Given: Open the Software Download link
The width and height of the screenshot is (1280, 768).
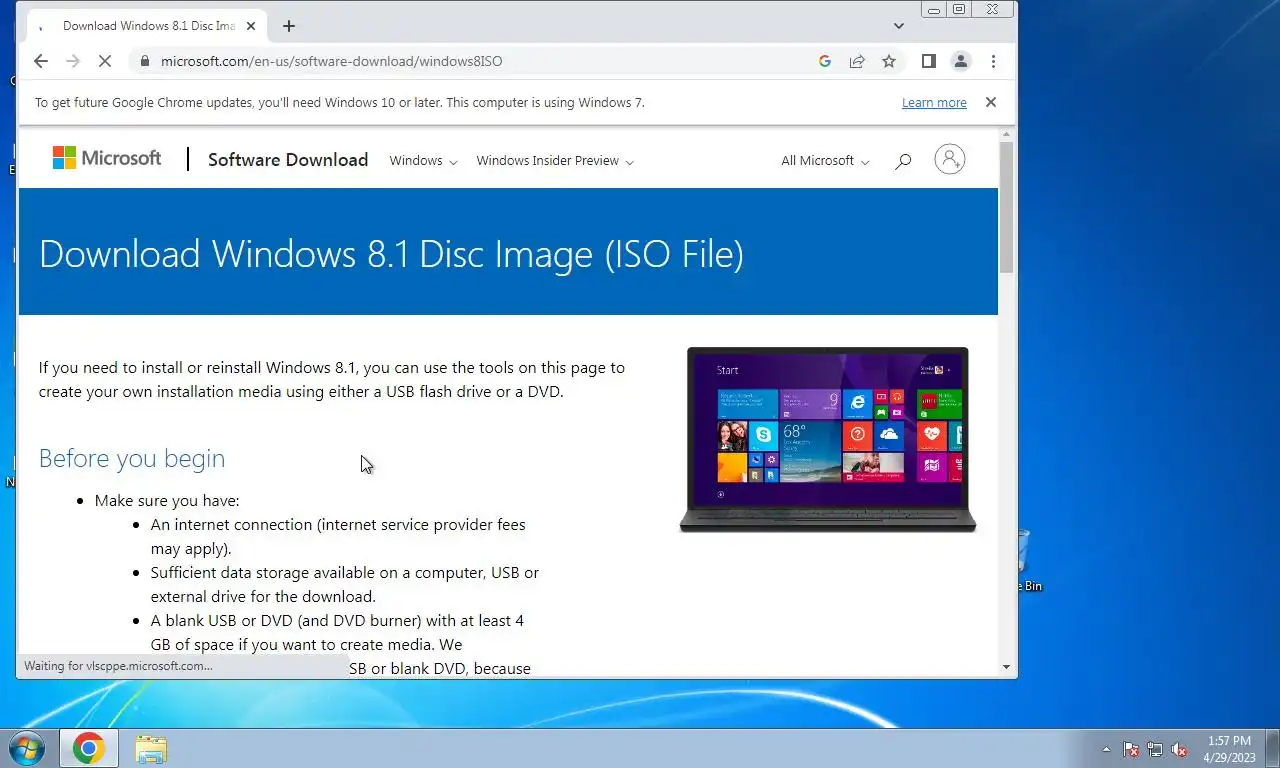Looking at the screenshot, I should coord(288,160).
